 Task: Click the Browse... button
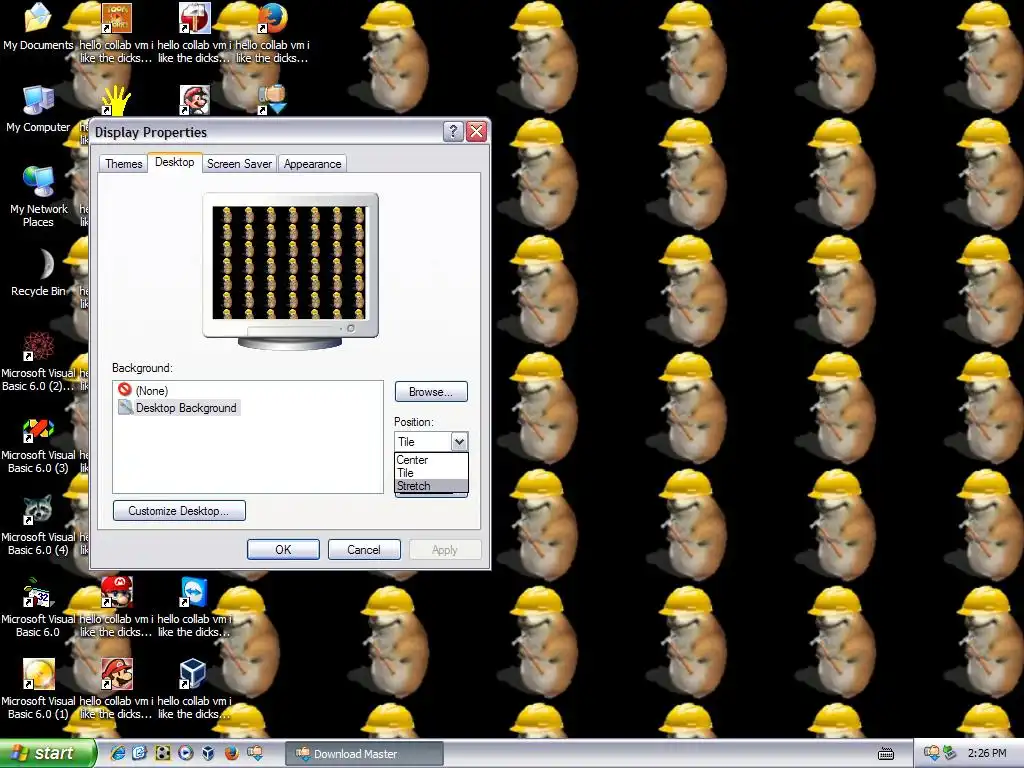click(x=431, y=392)
